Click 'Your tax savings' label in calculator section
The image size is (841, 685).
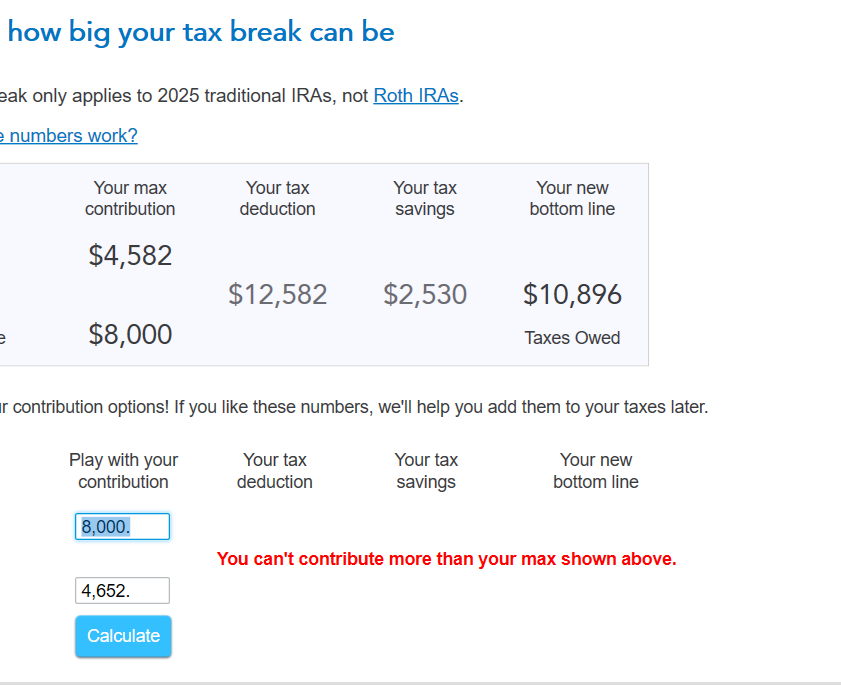pyautogui.click(x=426, y=471)
